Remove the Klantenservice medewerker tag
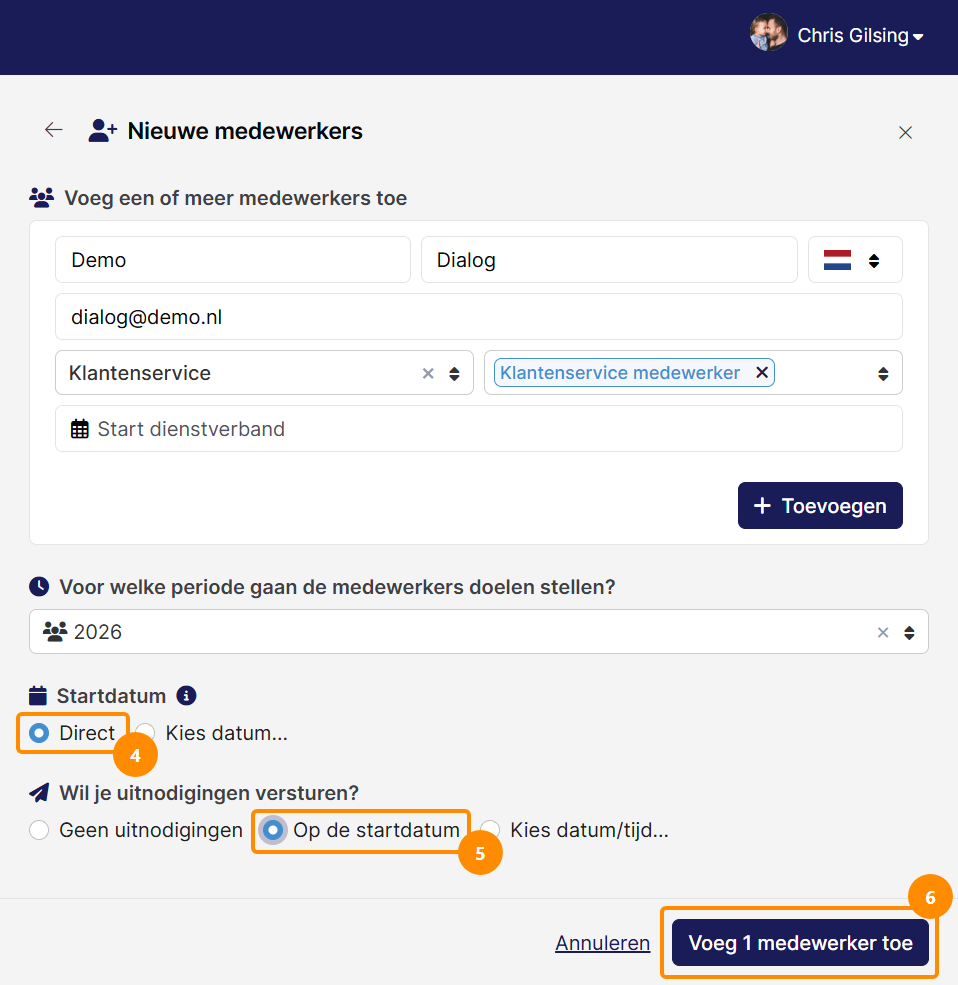This screenshot has height=985, width=958. click(762, 373)
